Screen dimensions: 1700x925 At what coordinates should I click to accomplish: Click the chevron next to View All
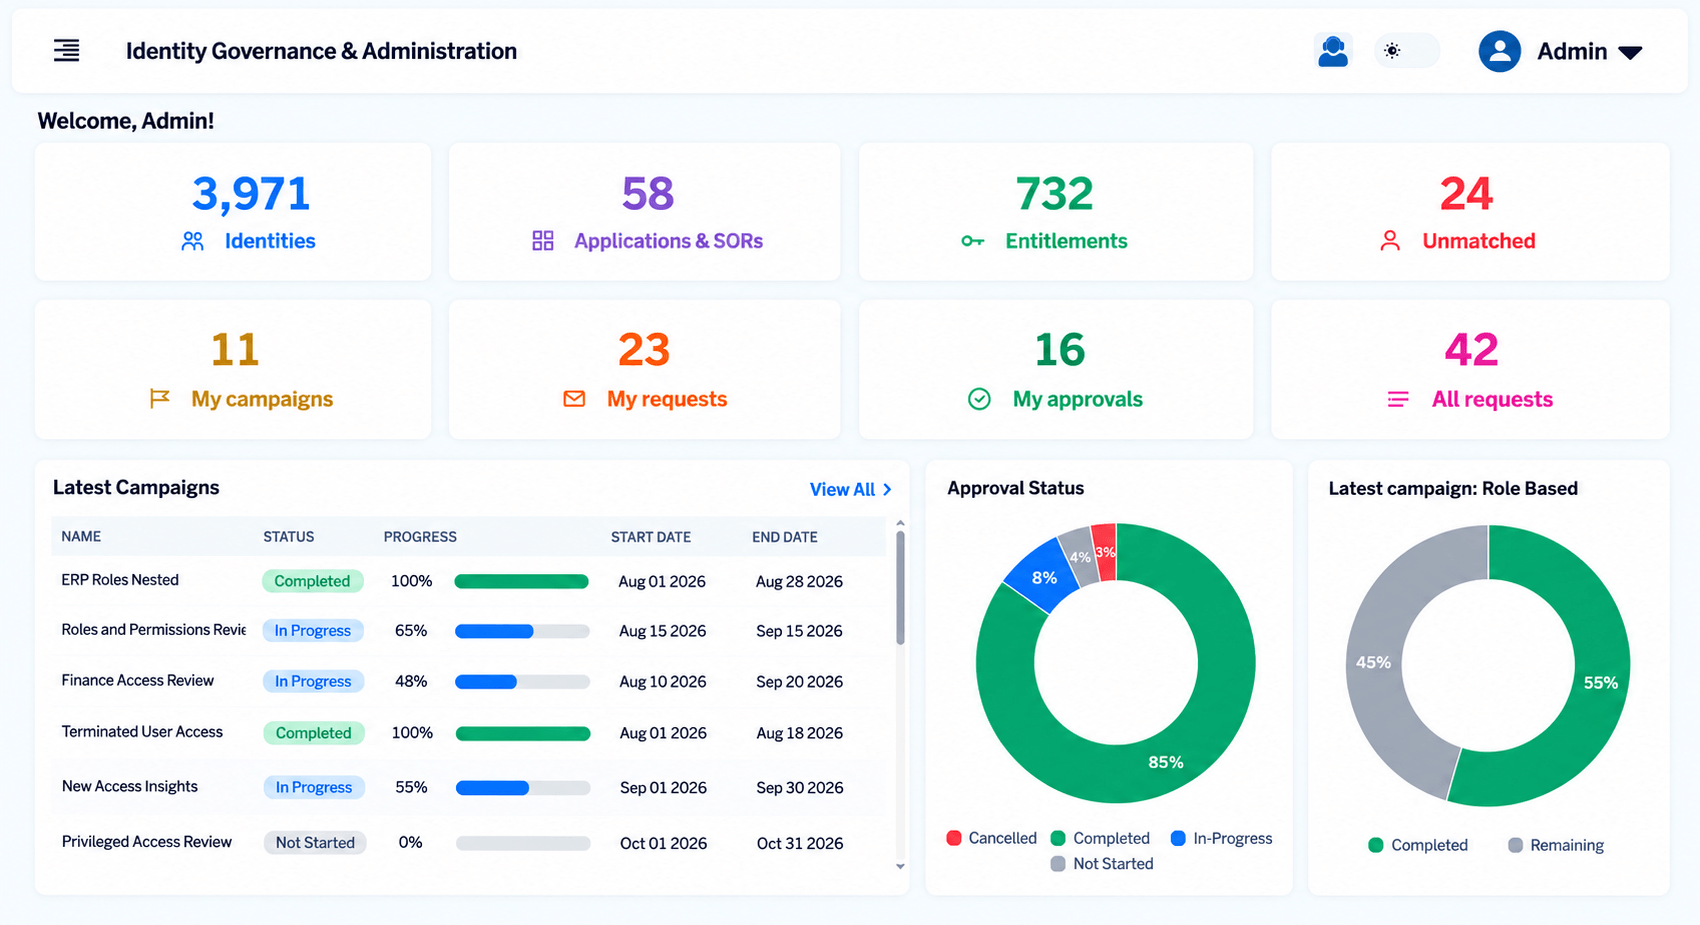coord(887,489)
